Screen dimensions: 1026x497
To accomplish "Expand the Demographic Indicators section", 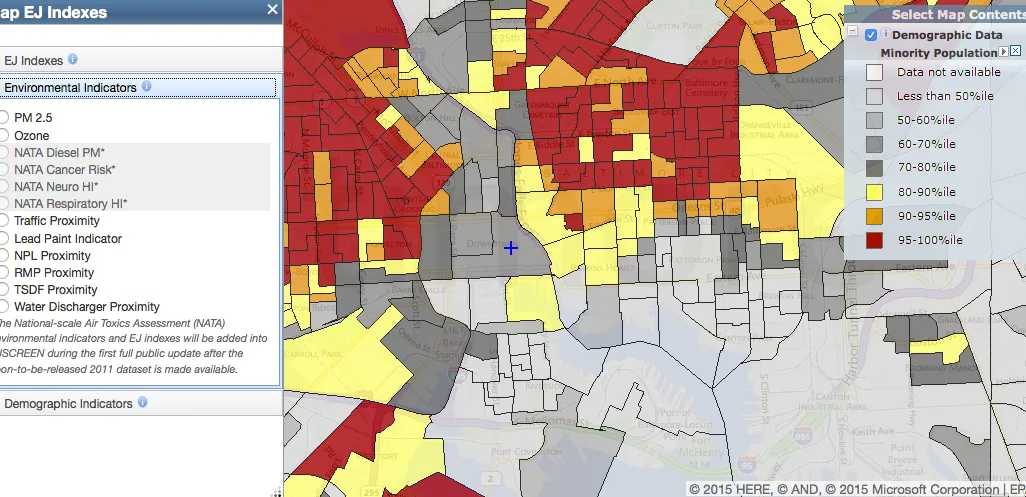I will point(68,404).
